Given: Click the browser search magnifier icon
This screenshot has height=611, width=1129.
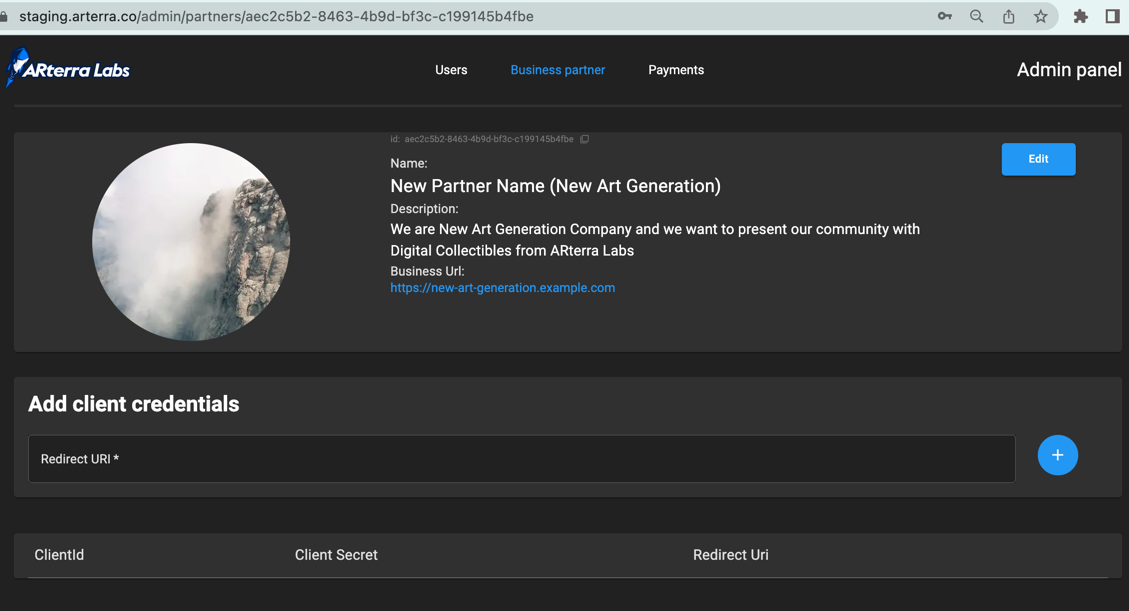Looking at the screenshot, I should pyautogui.click(x=976, y=16).
